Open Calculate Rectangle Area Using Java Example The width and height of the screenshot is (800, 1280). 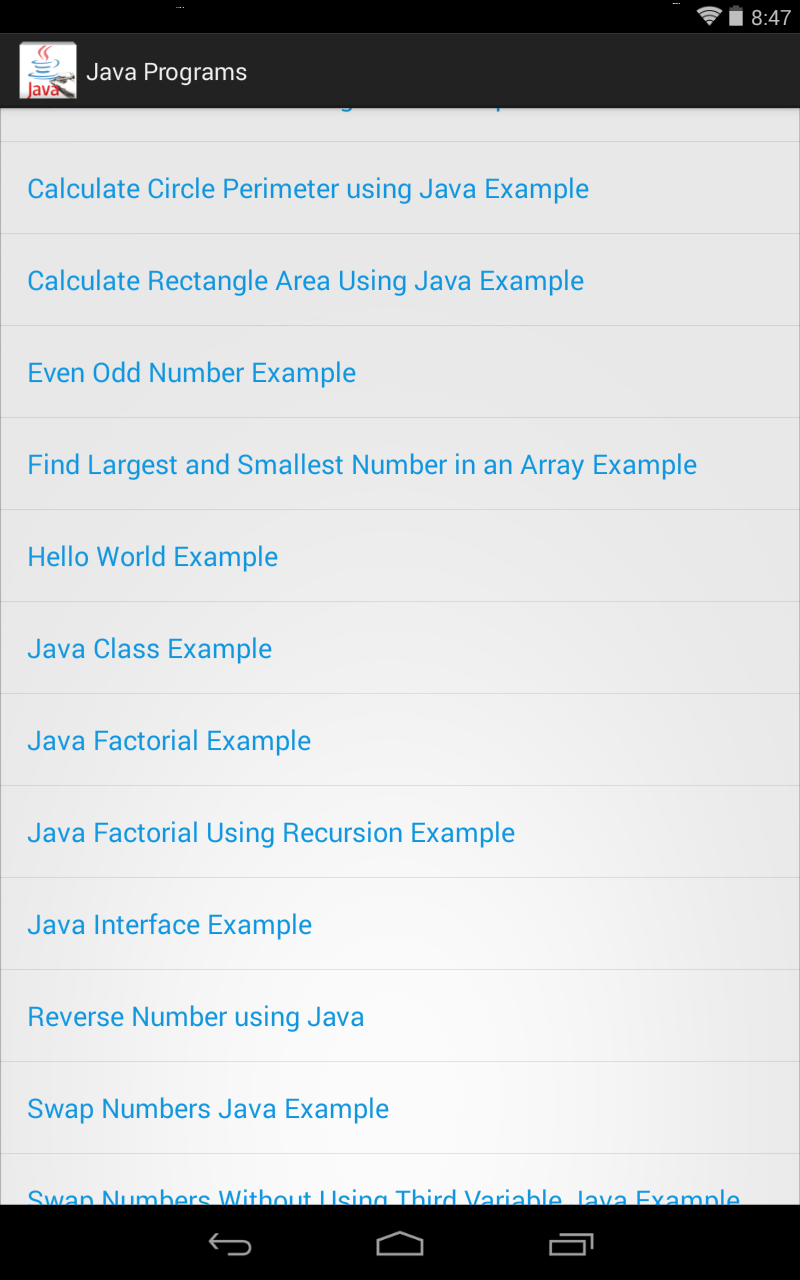(306, 280)
